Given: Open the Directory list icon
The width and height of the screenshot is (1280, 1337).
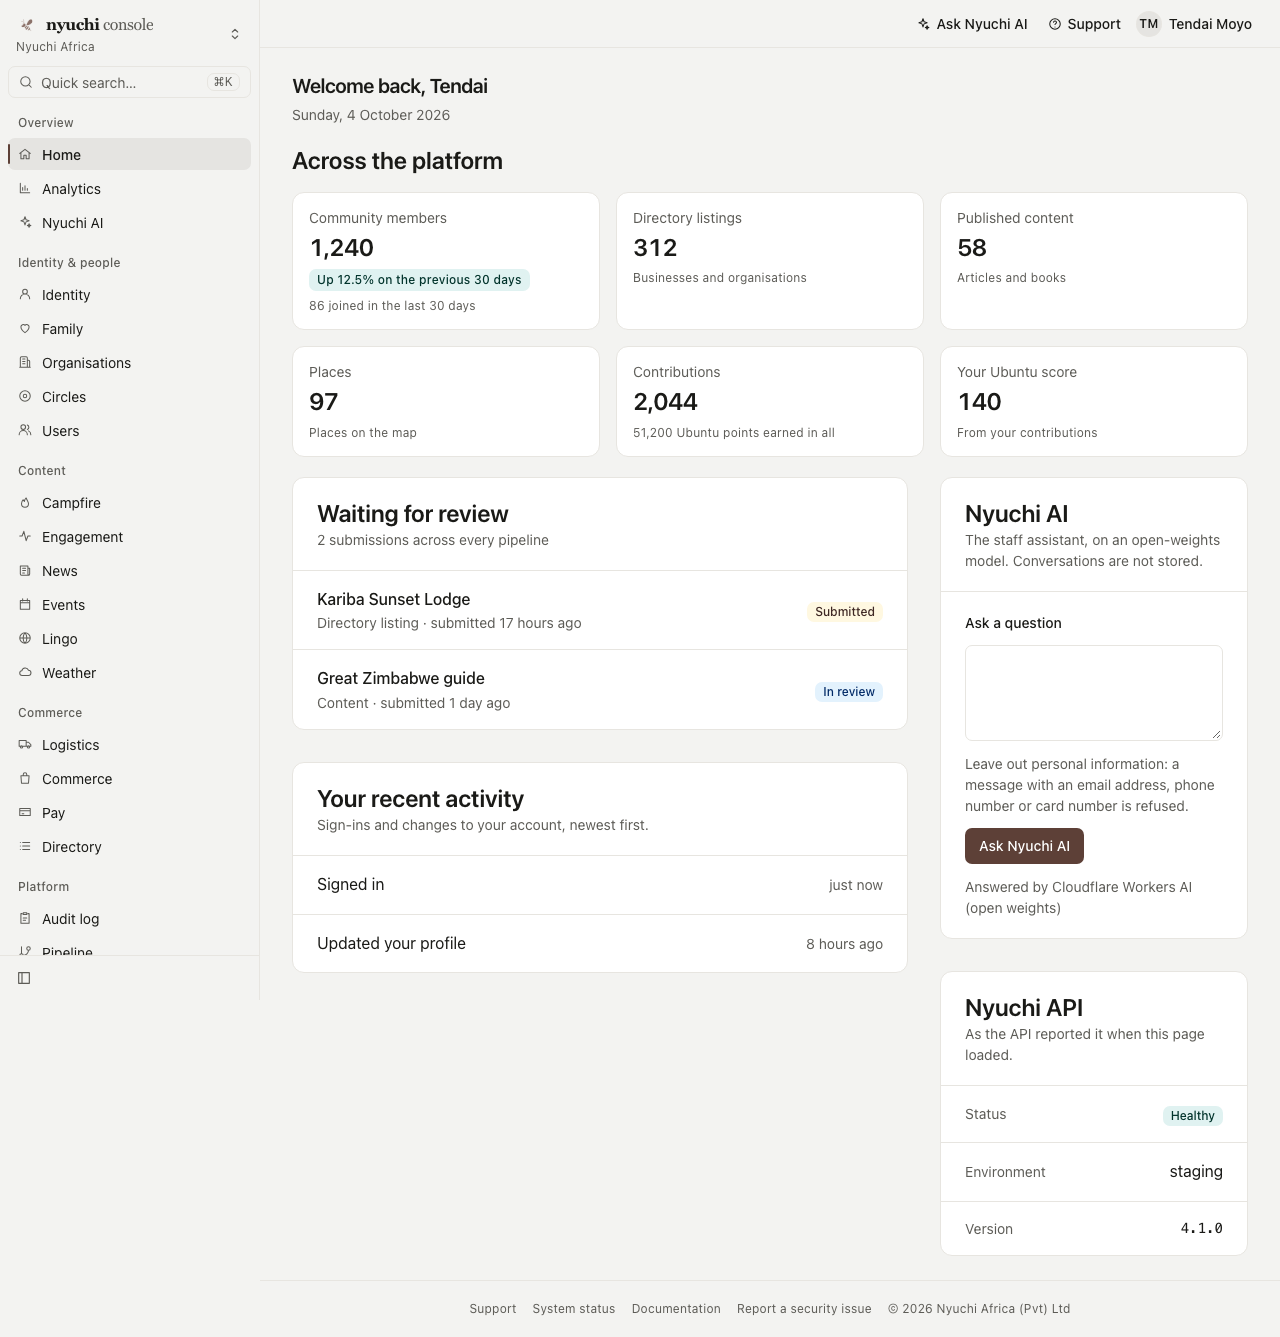Looking at the screenshot, I should click(x=25, y=847).
